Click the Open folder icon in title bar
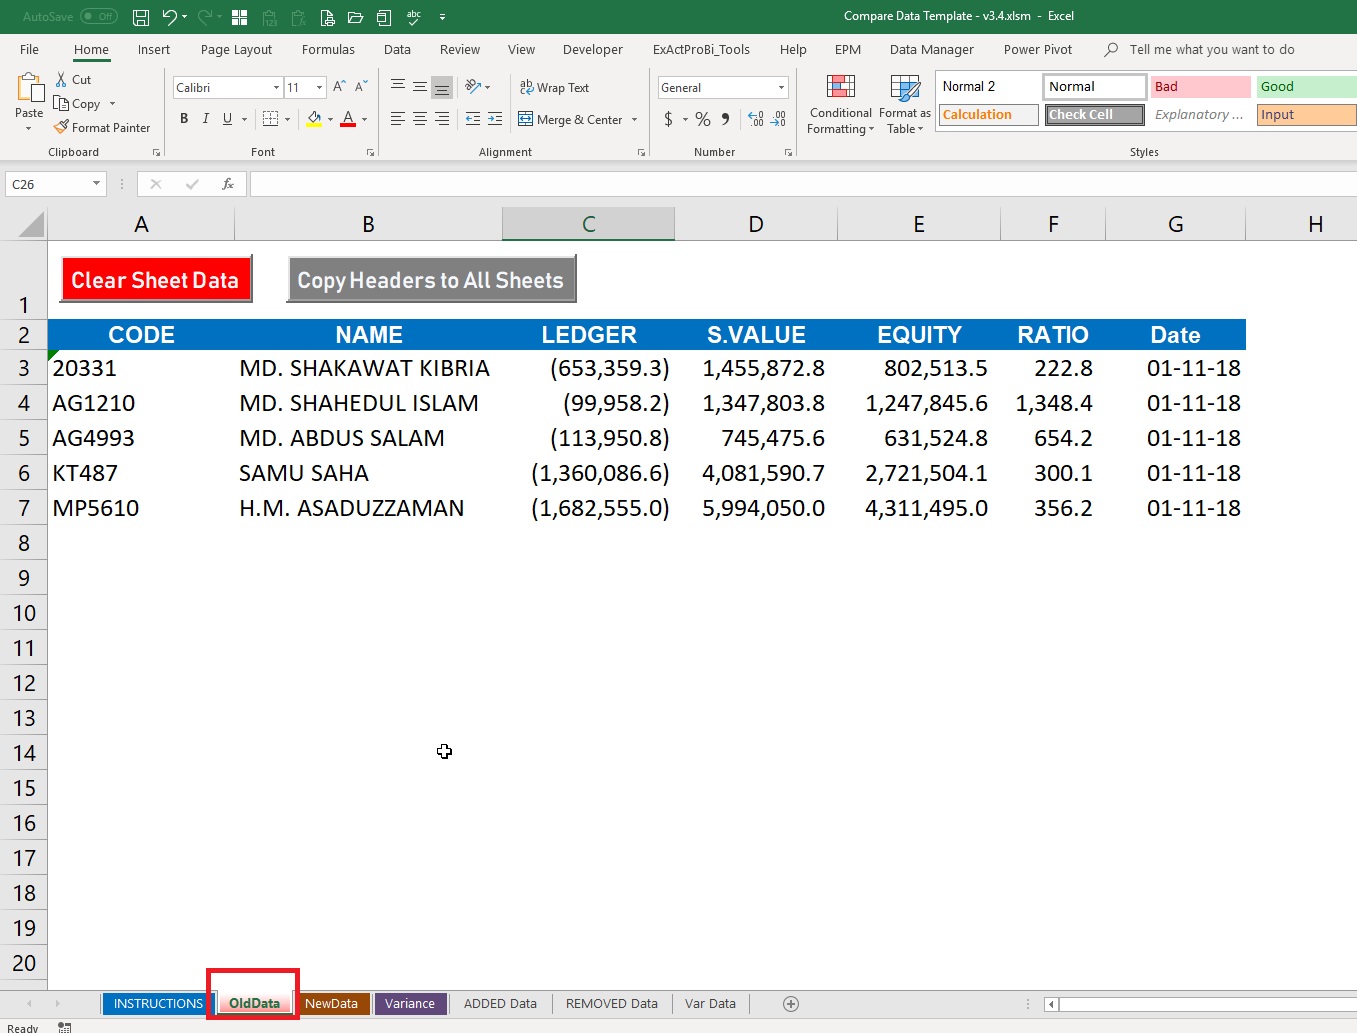 [x=355, y=17]
